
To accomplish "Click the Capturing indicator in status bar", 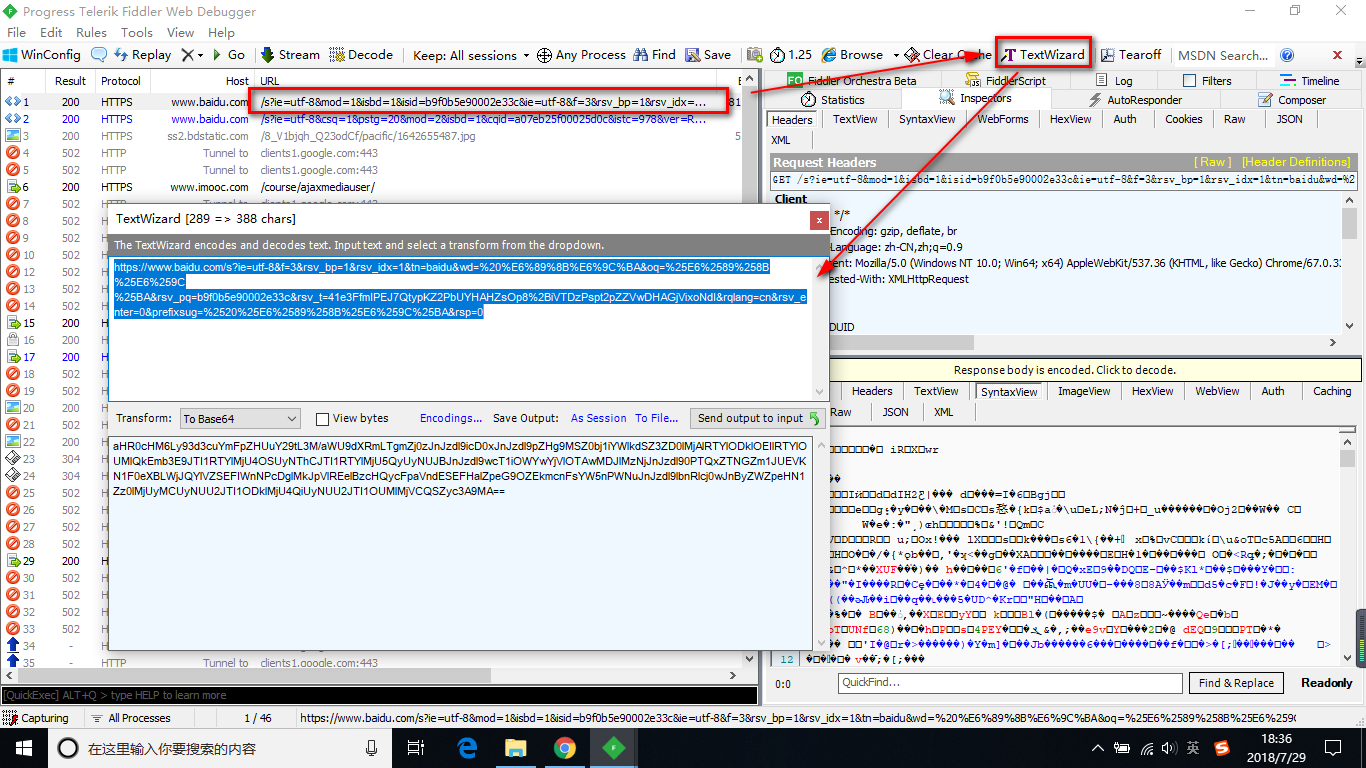I will click(37, 718).
